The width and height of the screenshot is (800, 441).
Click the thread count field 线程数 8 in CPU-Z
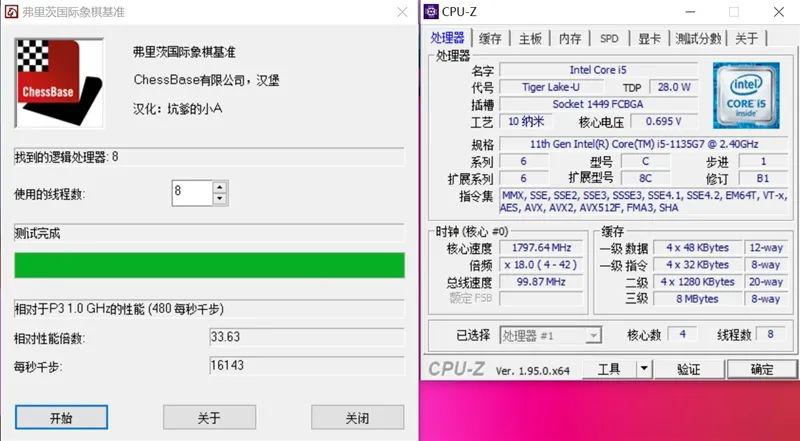click(x=771, y=334)
